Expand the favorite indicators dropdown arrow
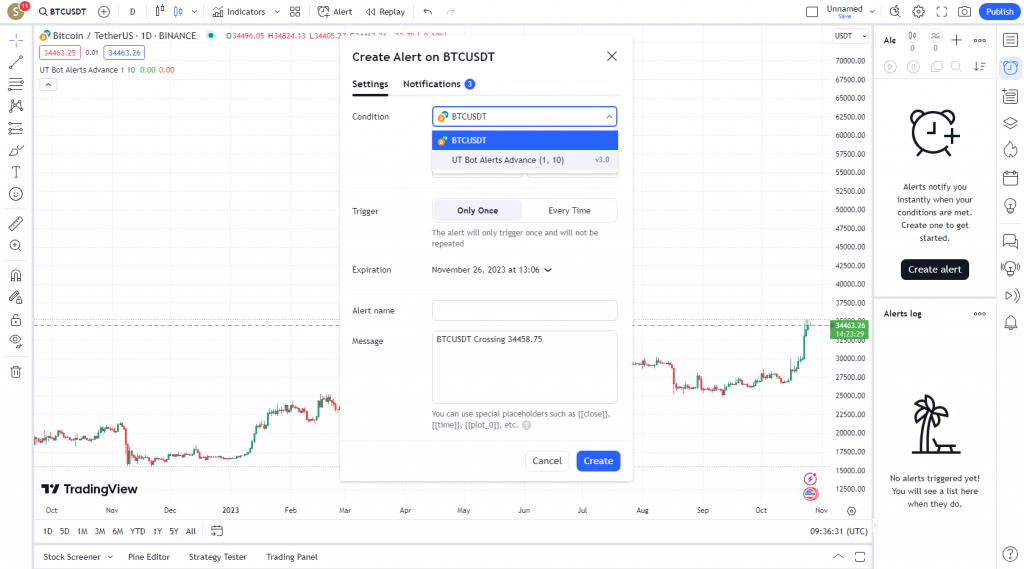This screenshot has width=1024, height=569. (x=277, y=12)
